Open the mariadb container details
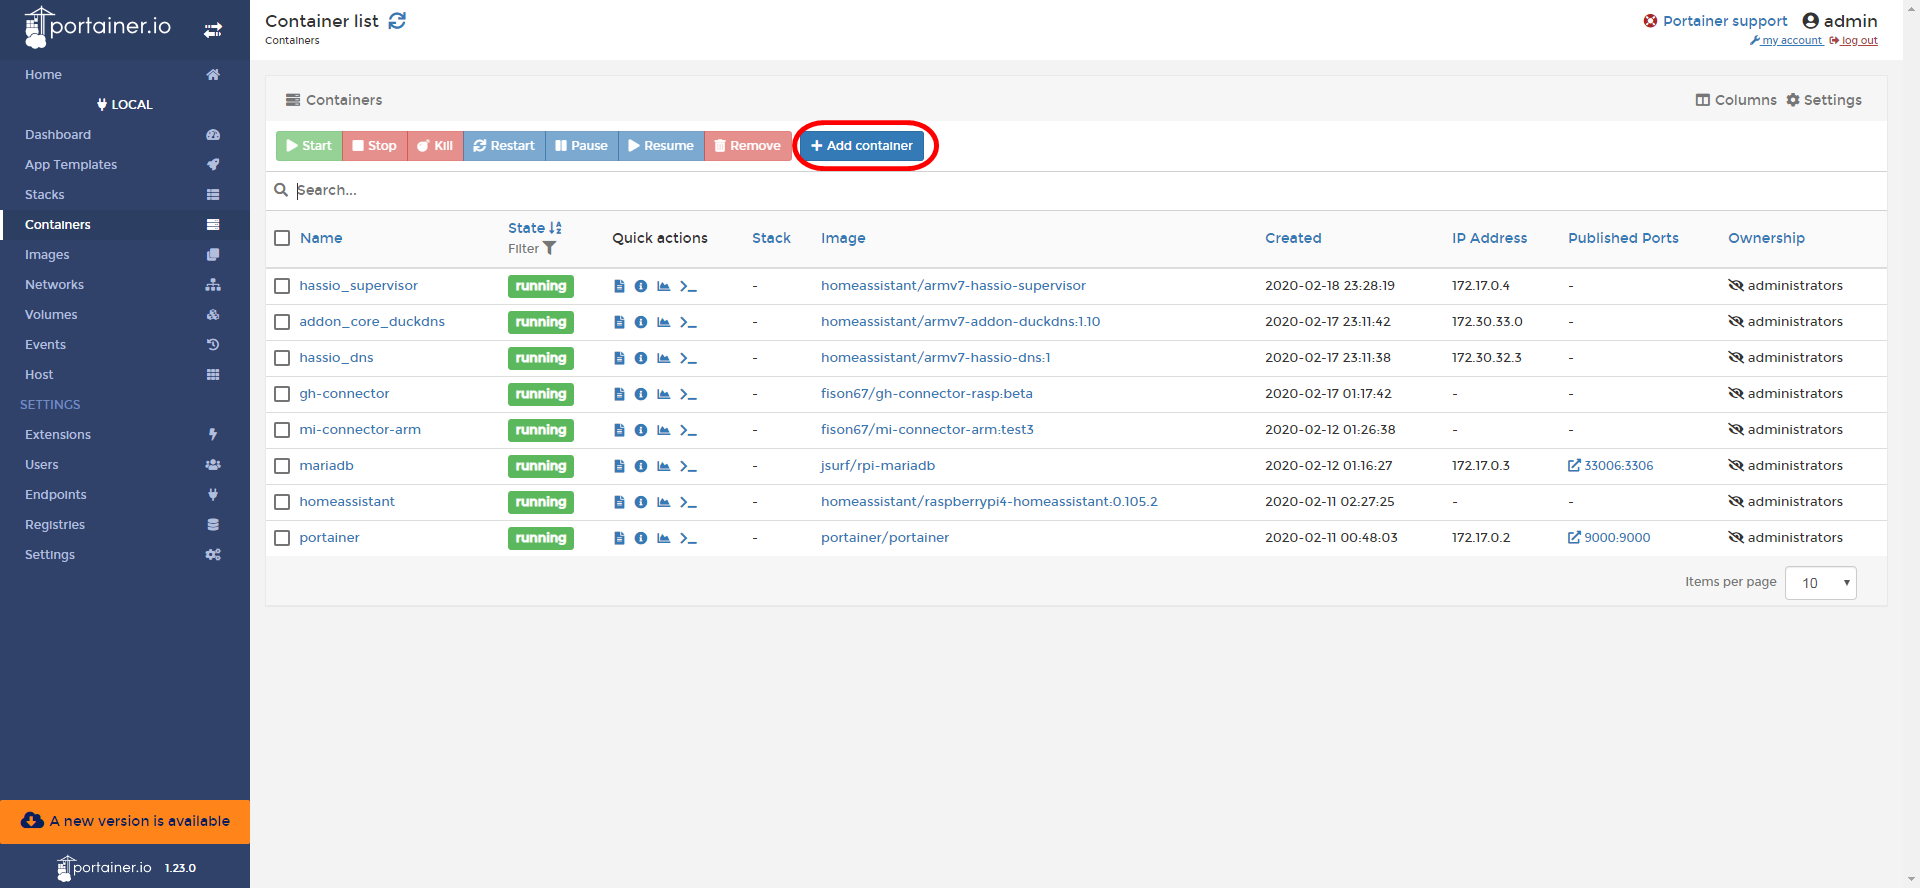The width and height of the screenshot is (1920, 888). tap(326, 466)
